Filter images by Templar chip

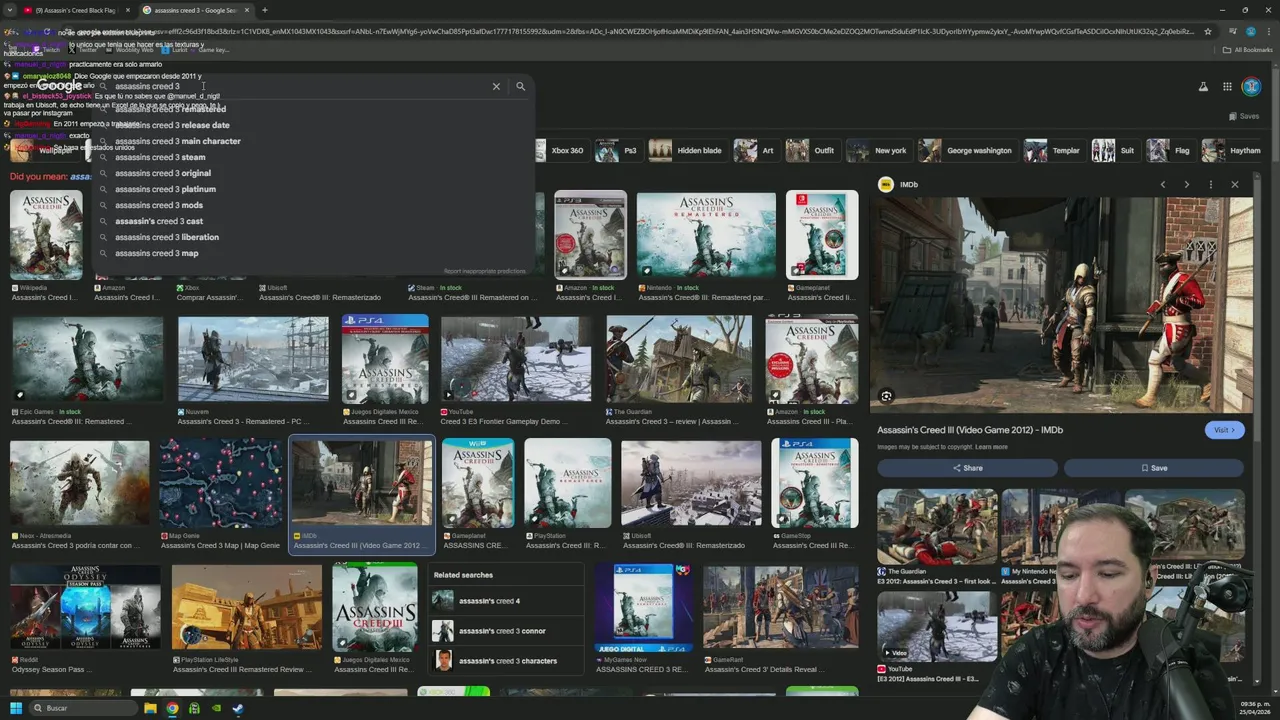click(x=1053, y=151)
